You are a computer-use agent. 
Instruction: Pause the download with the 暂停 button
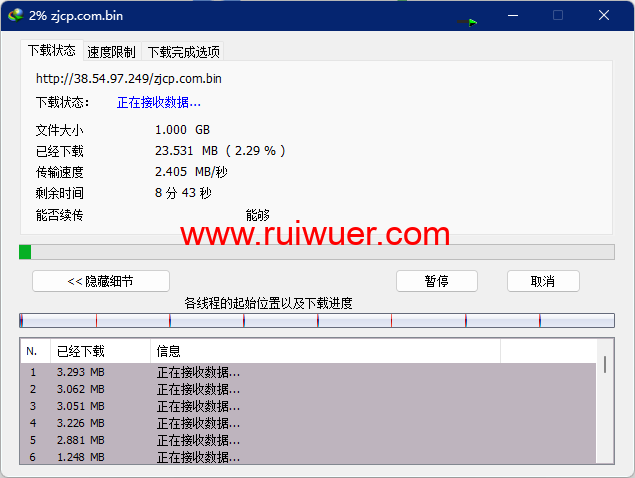click(x=436, y=281)
